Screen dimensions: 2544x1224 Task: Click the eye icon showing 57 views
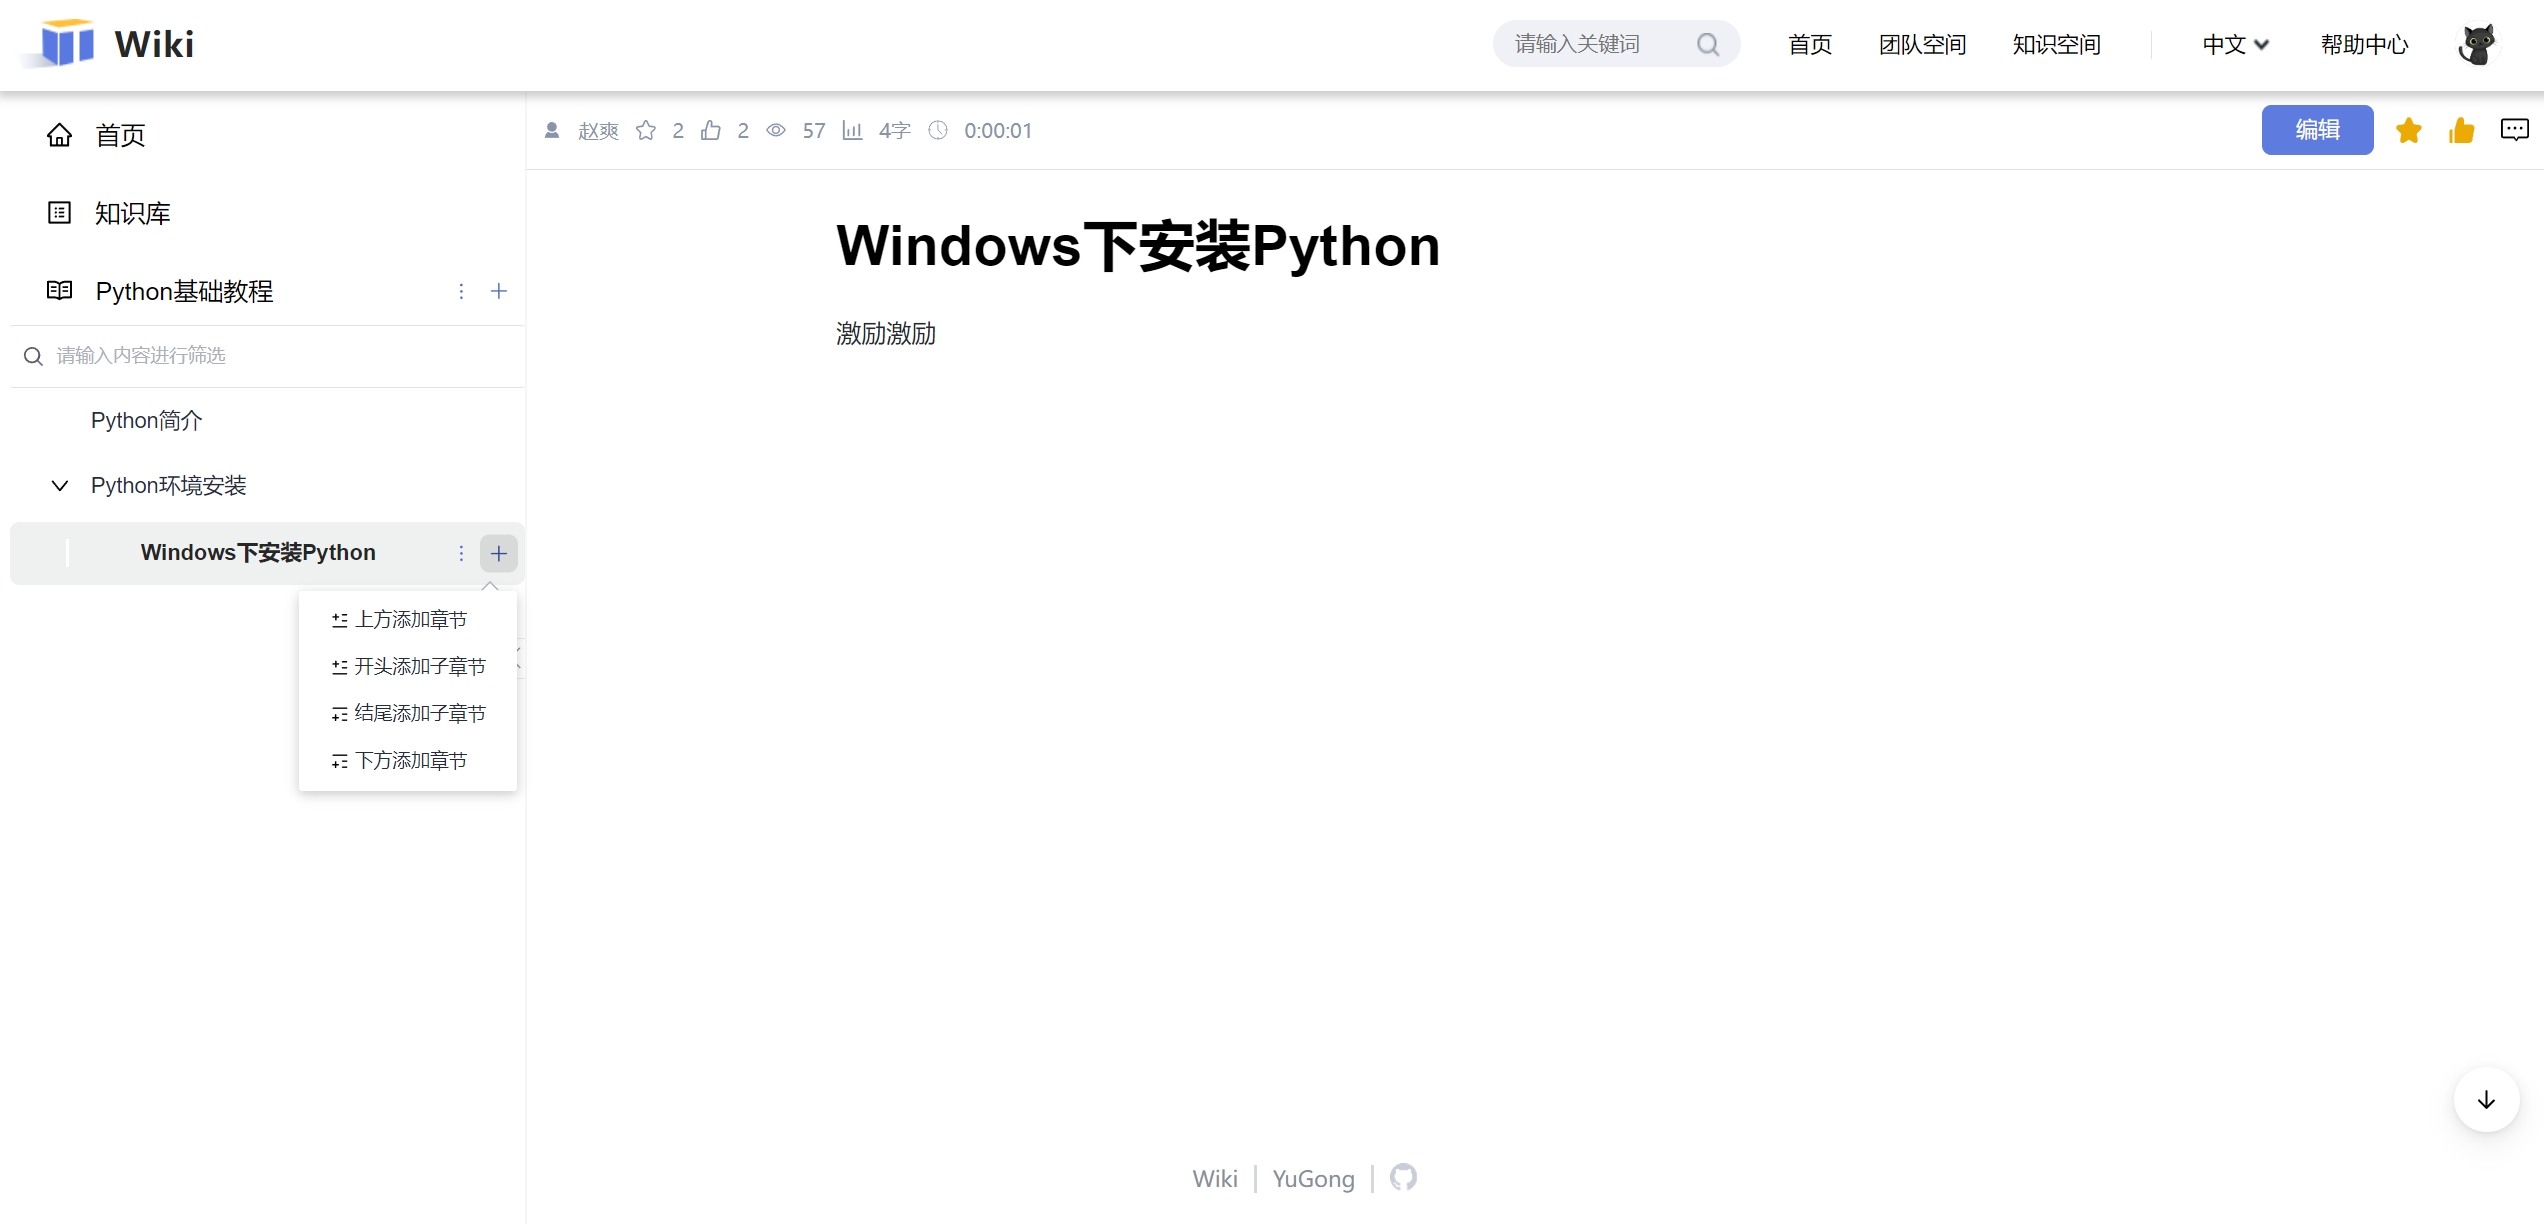click(776, 130)
